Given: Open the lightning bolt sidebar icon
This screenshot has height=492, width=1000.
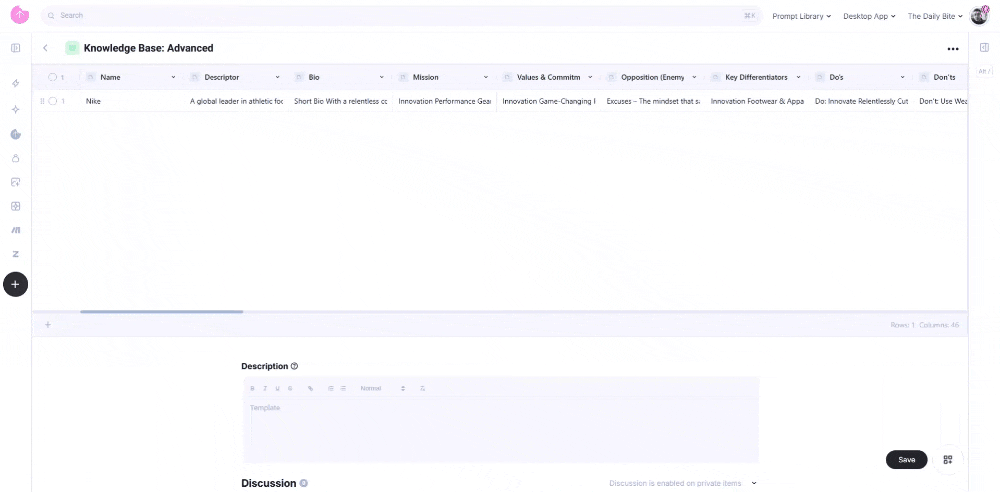Looking at the screenshot, I should point(15,84).
